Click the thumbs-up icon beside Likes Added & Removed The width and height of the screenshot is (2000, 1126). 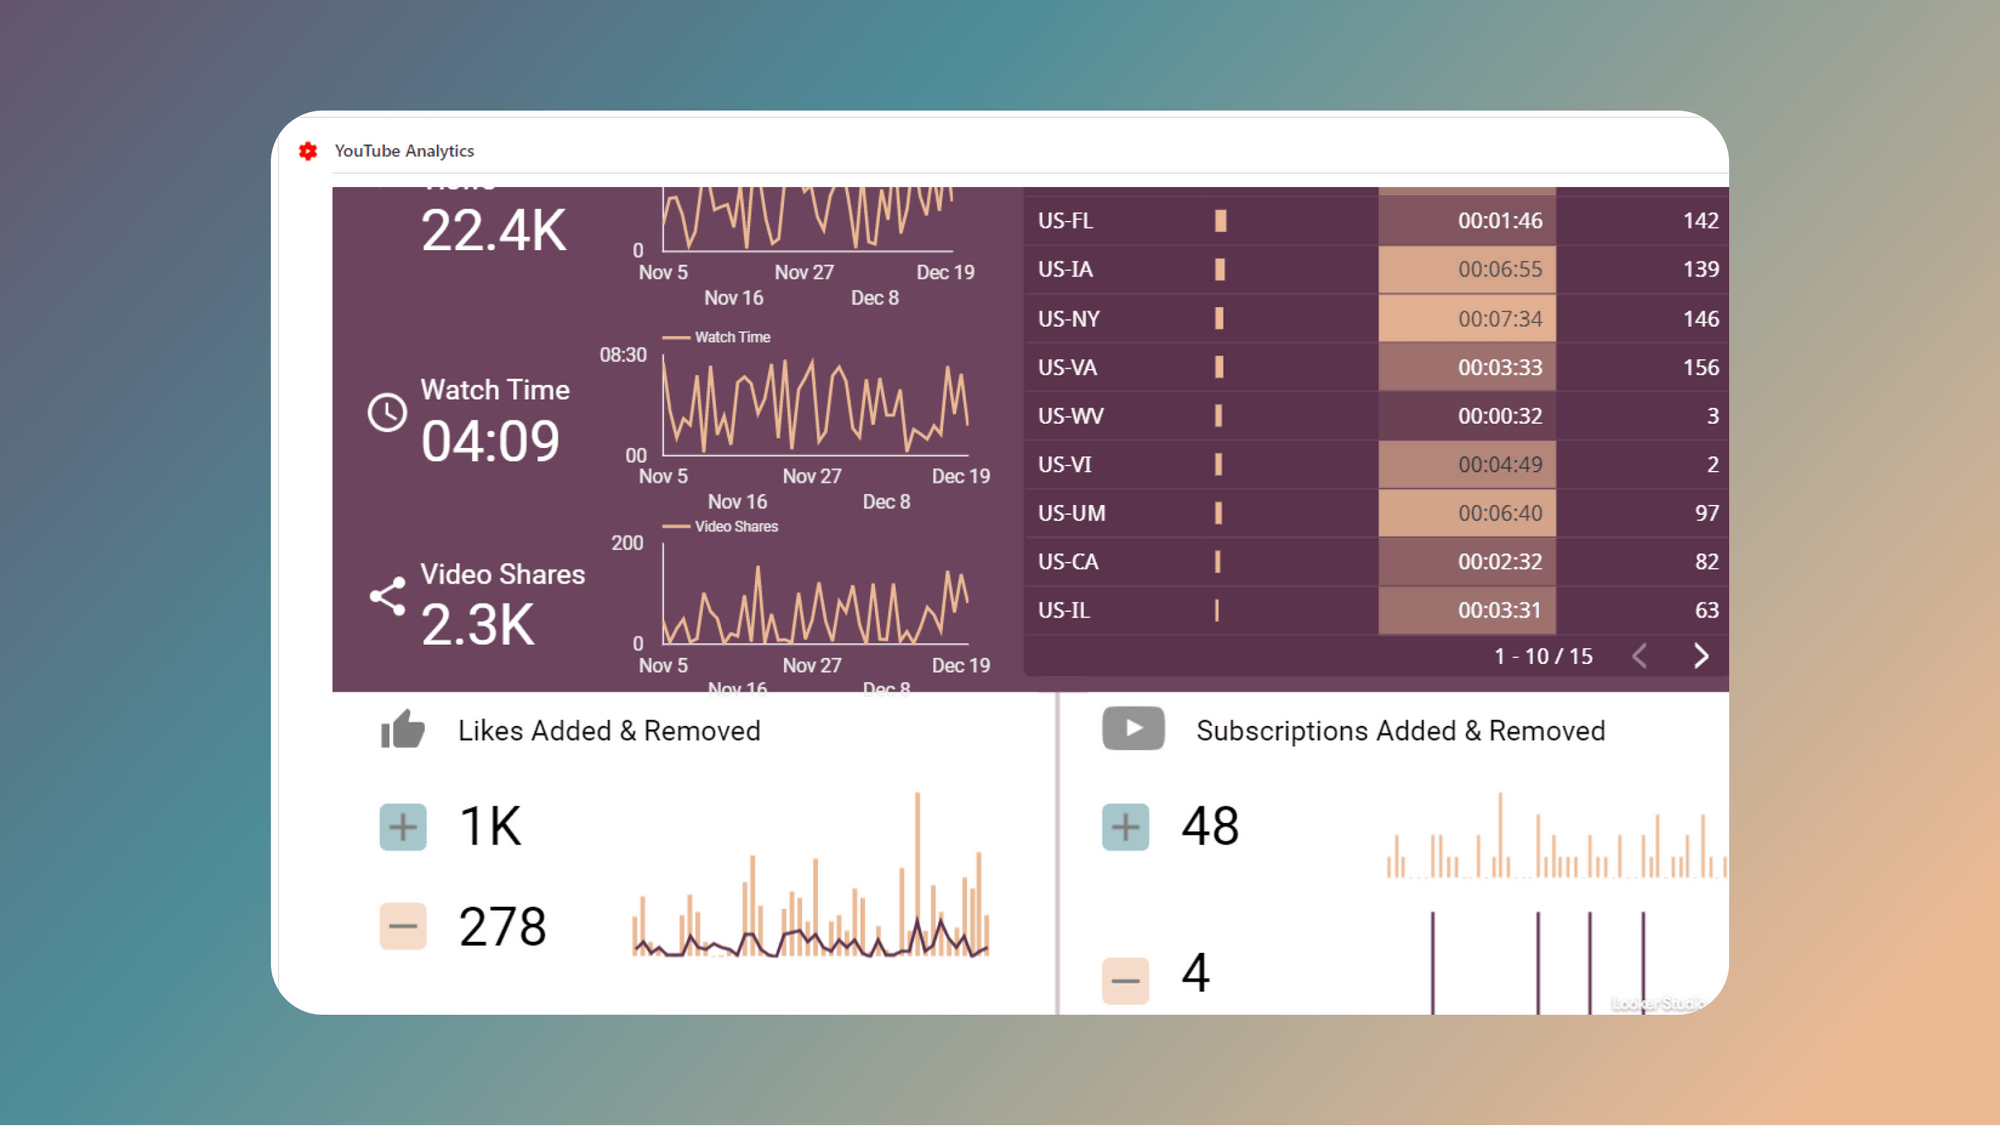point(405,729)
